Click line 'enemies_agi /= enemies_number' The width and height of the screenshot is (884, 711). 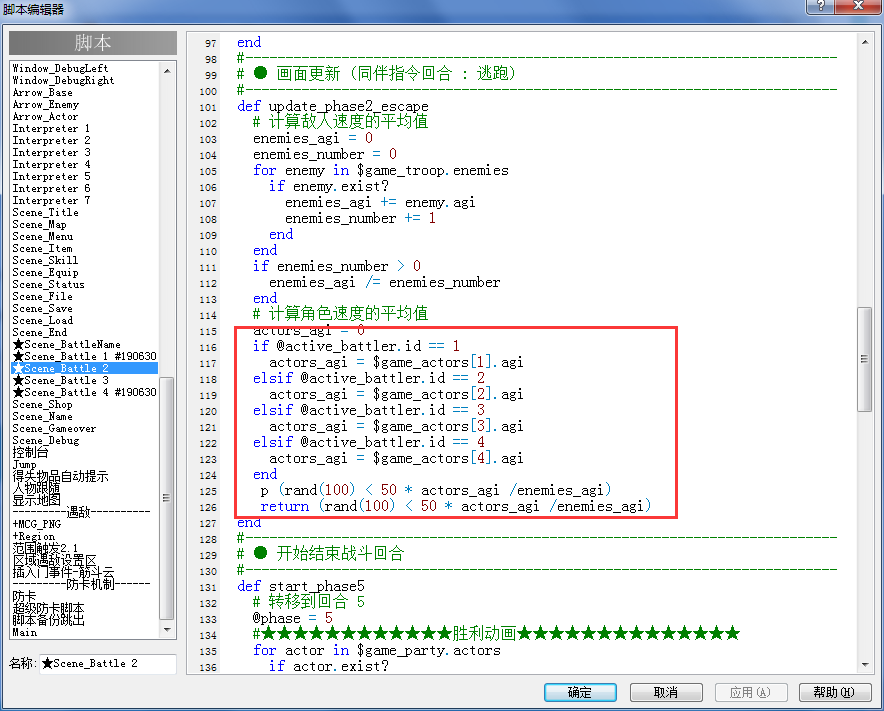[x=384, y=282]
